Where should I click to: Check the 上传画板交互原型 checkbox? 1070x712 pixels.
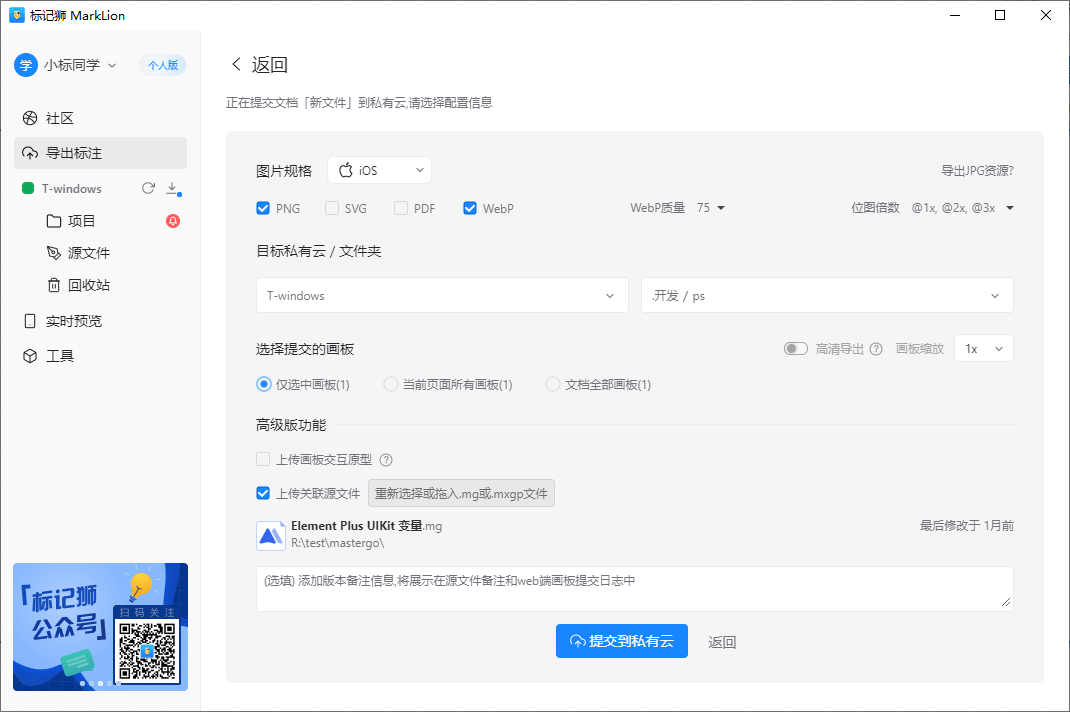(x=263, y=459)
